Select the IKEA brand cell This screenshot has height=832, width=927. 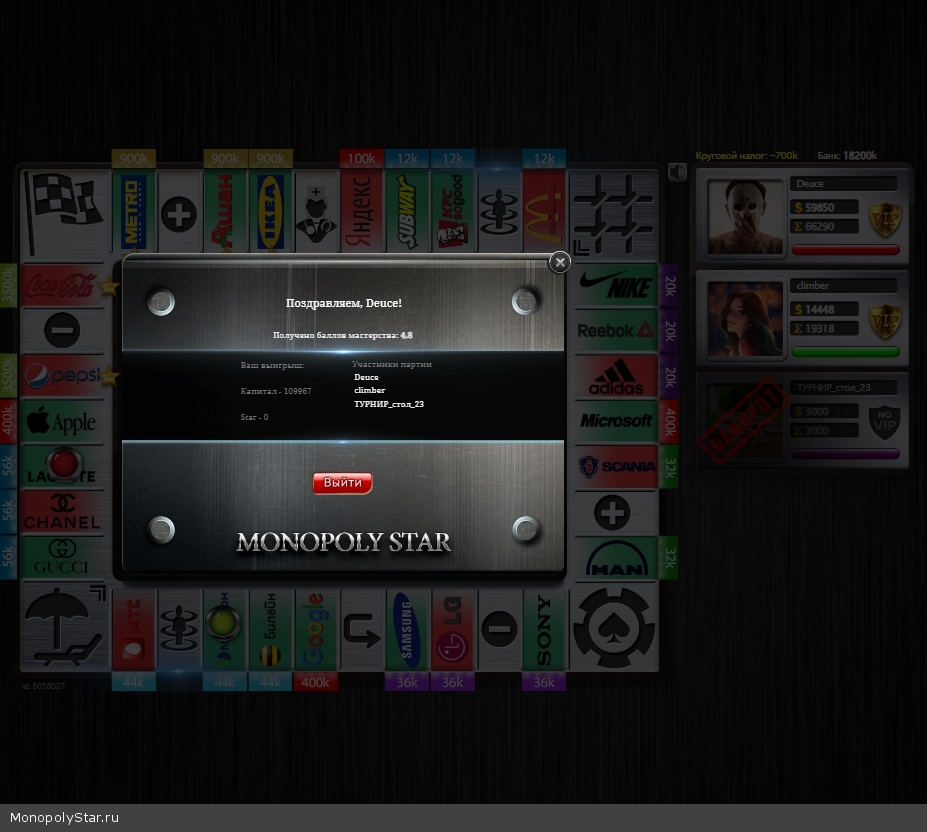pos(270,212)
